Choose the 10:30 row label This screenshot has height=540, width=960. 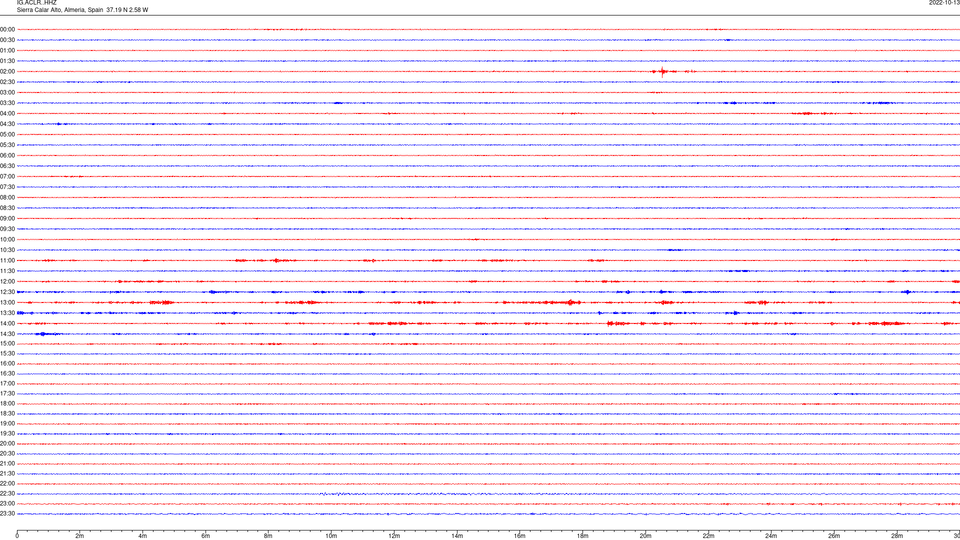coord(7,250)
